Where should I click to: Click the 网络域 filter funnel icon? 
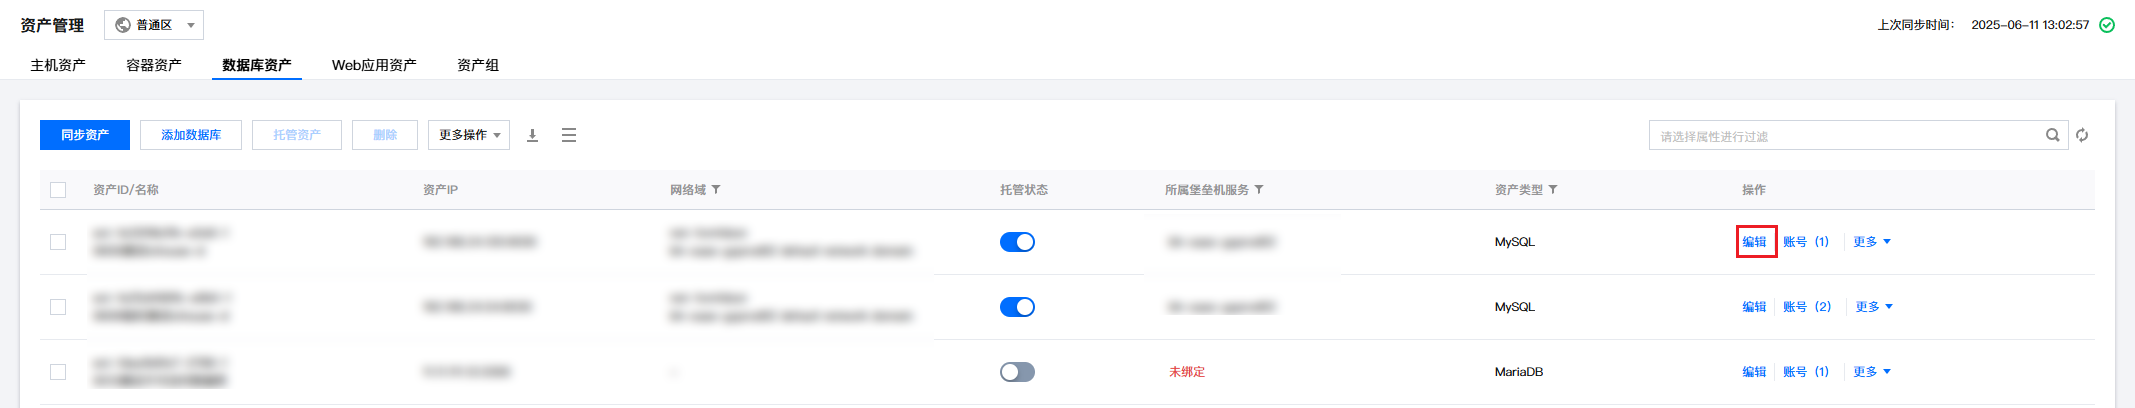(716, 190)
